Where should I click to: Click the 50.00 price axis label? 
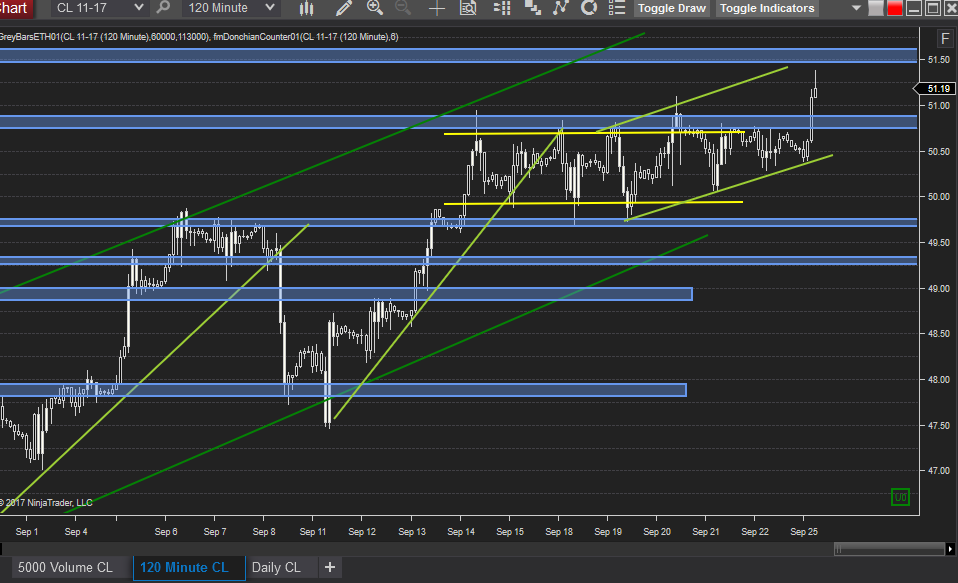[x=938, y=197]
